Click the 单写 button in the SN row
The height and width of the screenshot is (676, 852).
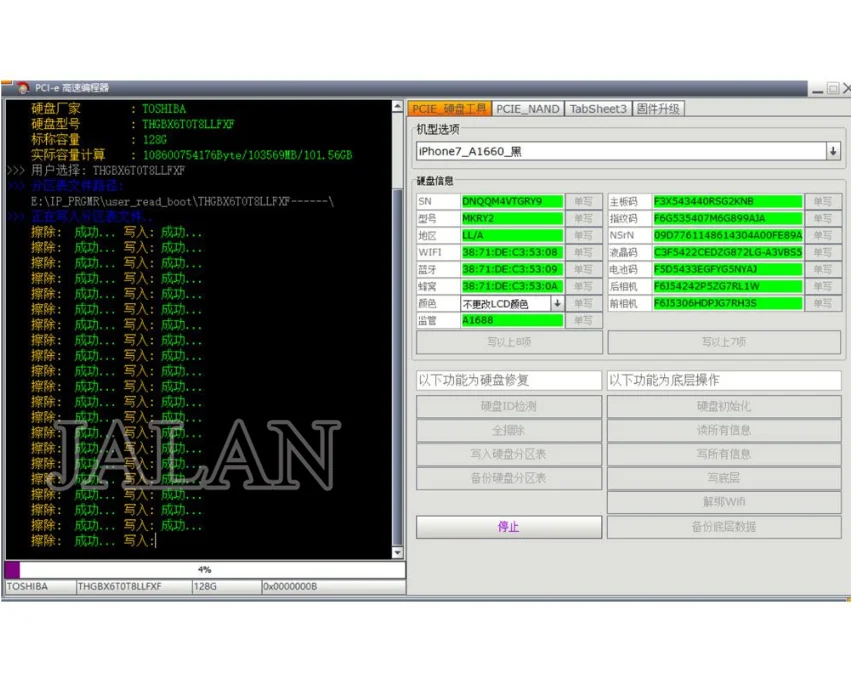tap(584, 202)
